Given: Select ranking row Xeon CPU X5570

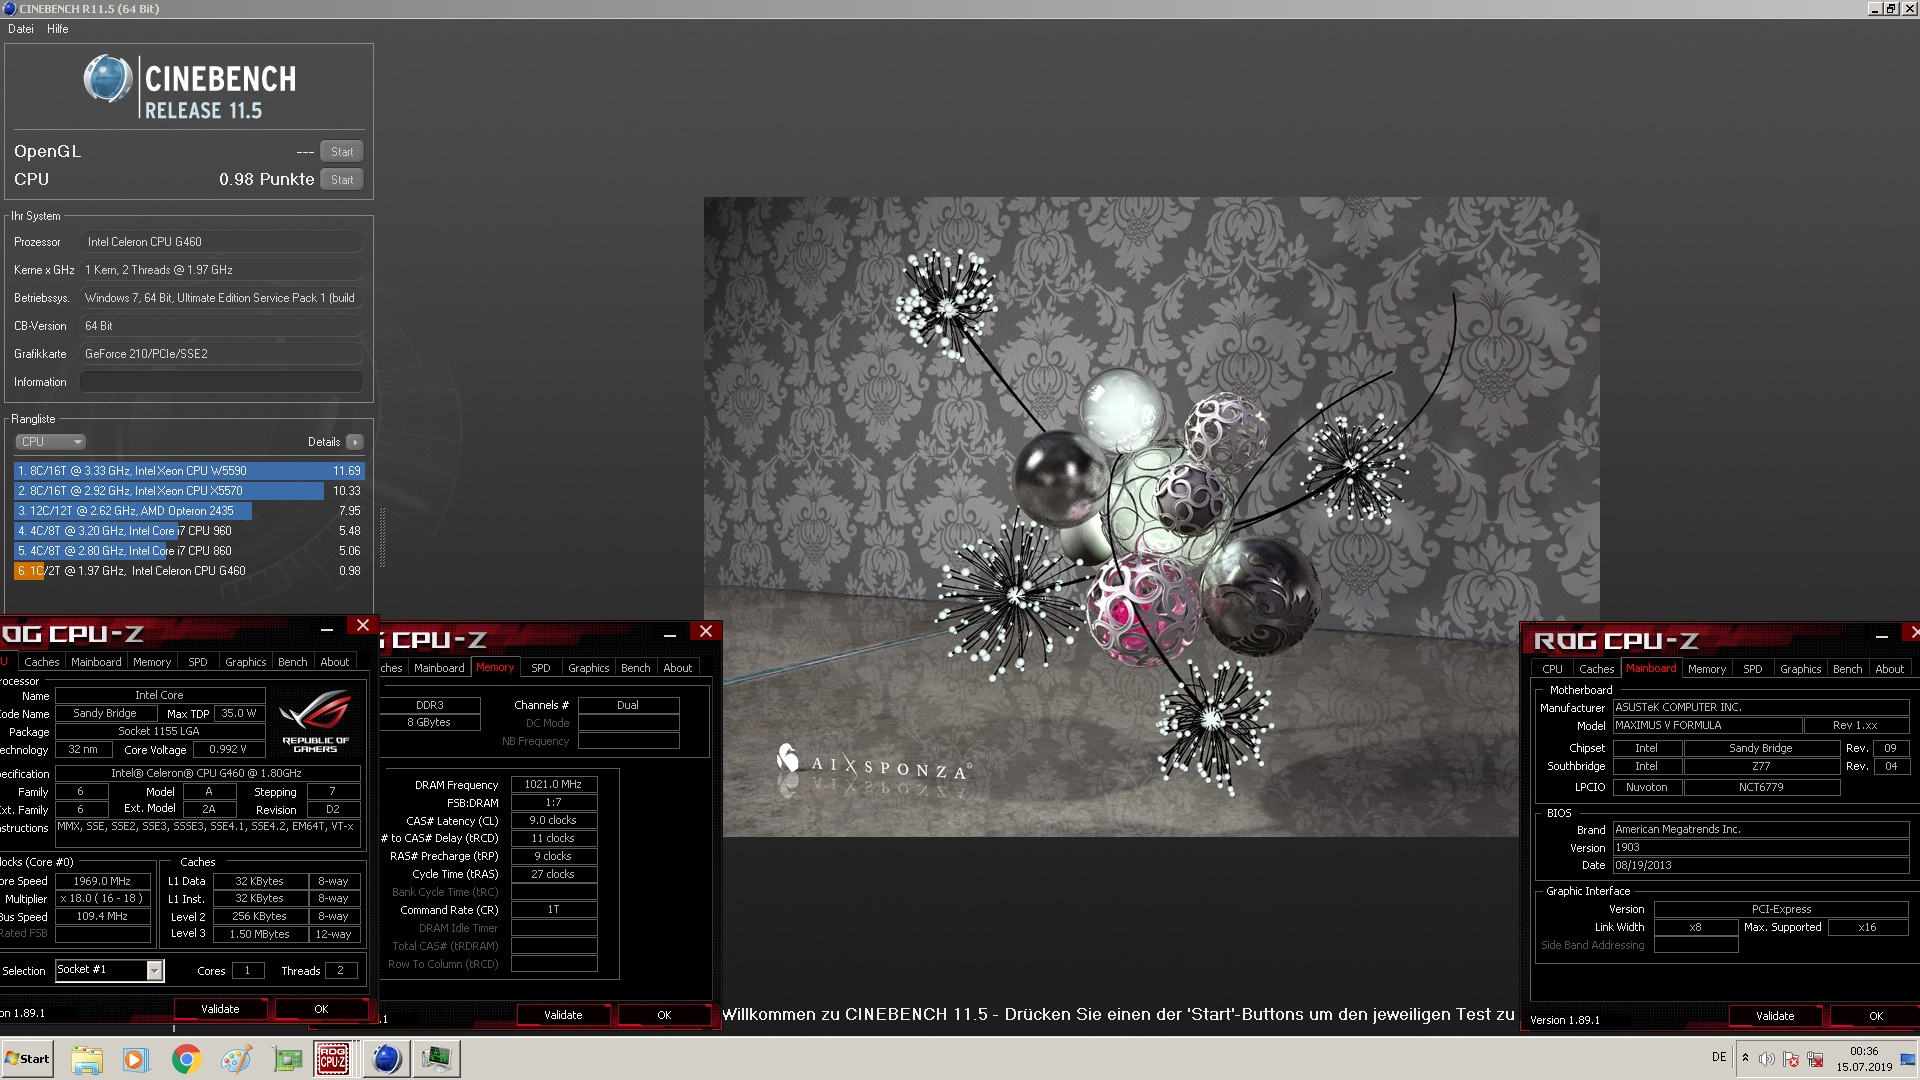Looking at the screenshot, I should 189,491.
